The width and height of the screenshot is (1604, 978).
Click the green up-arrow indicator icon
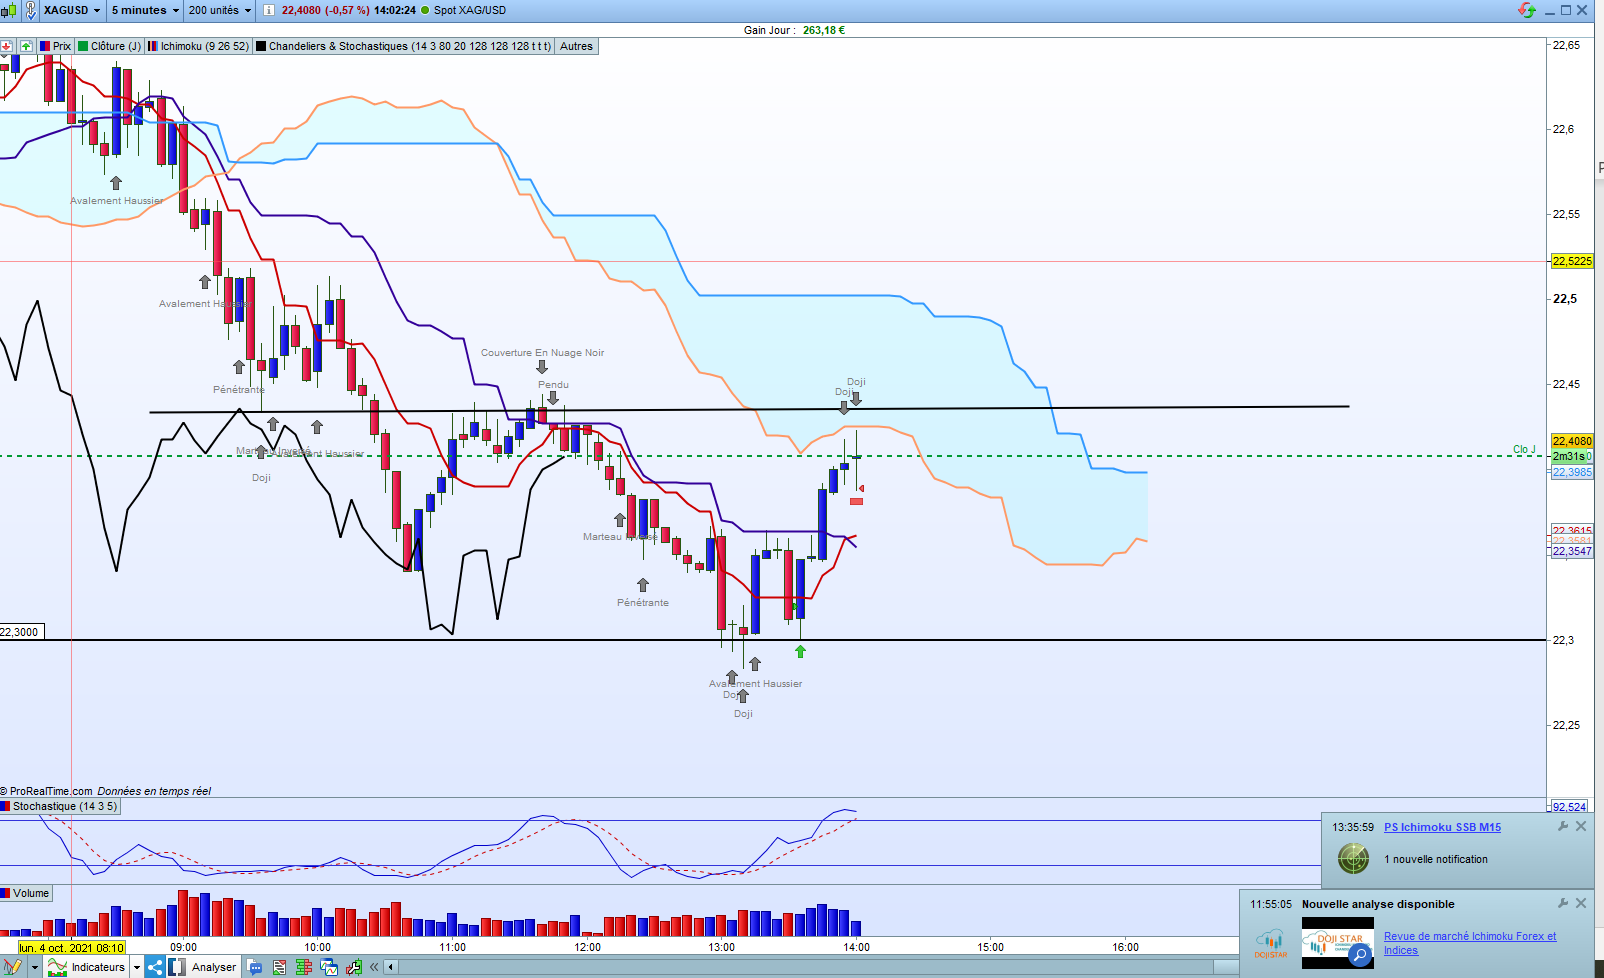(x=26, y=46)
